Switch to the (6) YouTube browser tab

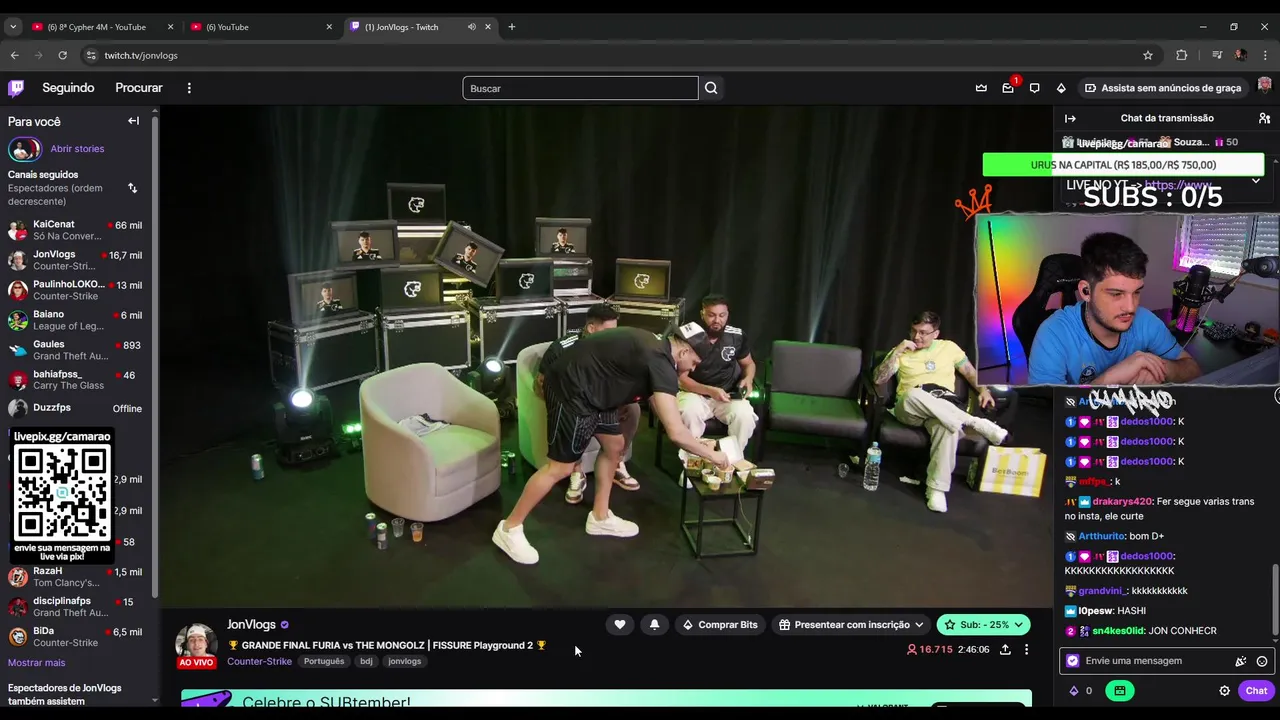(x=262, y=27)
